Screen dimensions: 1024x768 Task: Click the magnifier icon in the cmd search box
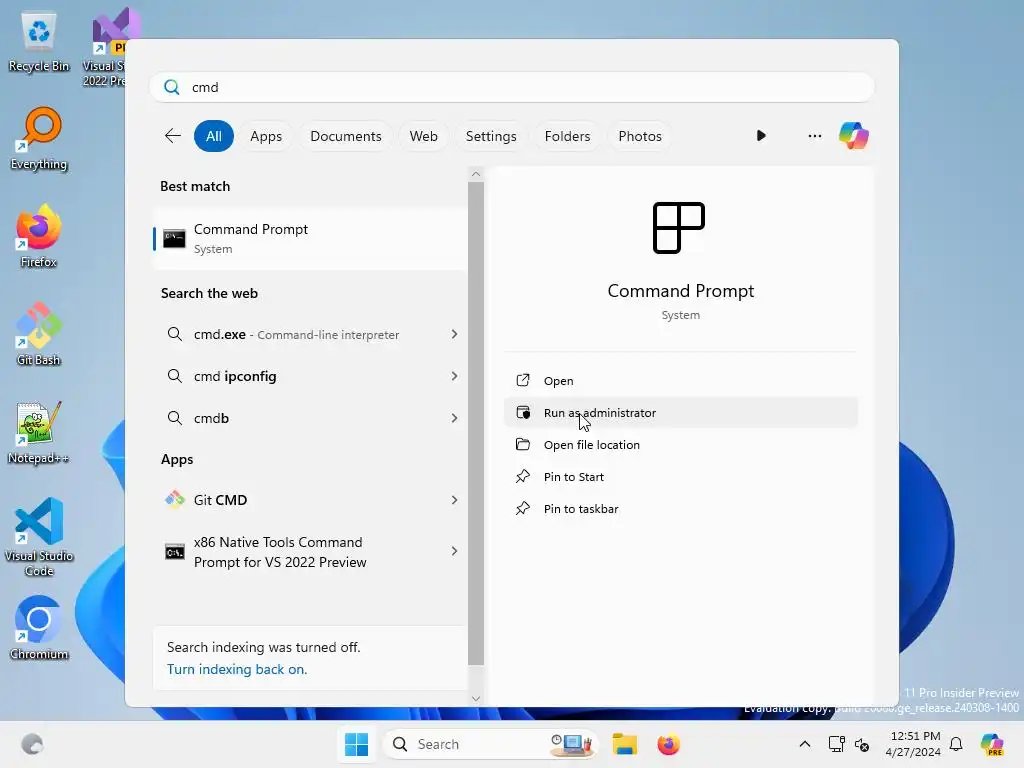click(172, 87)
